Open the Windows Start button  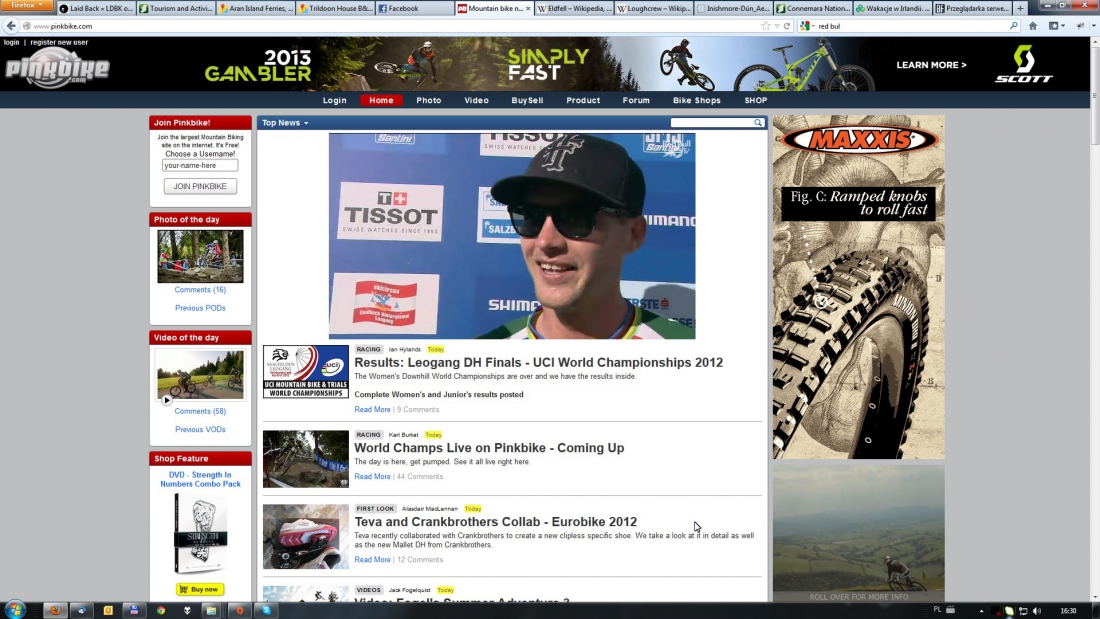[x=15, y=610]
